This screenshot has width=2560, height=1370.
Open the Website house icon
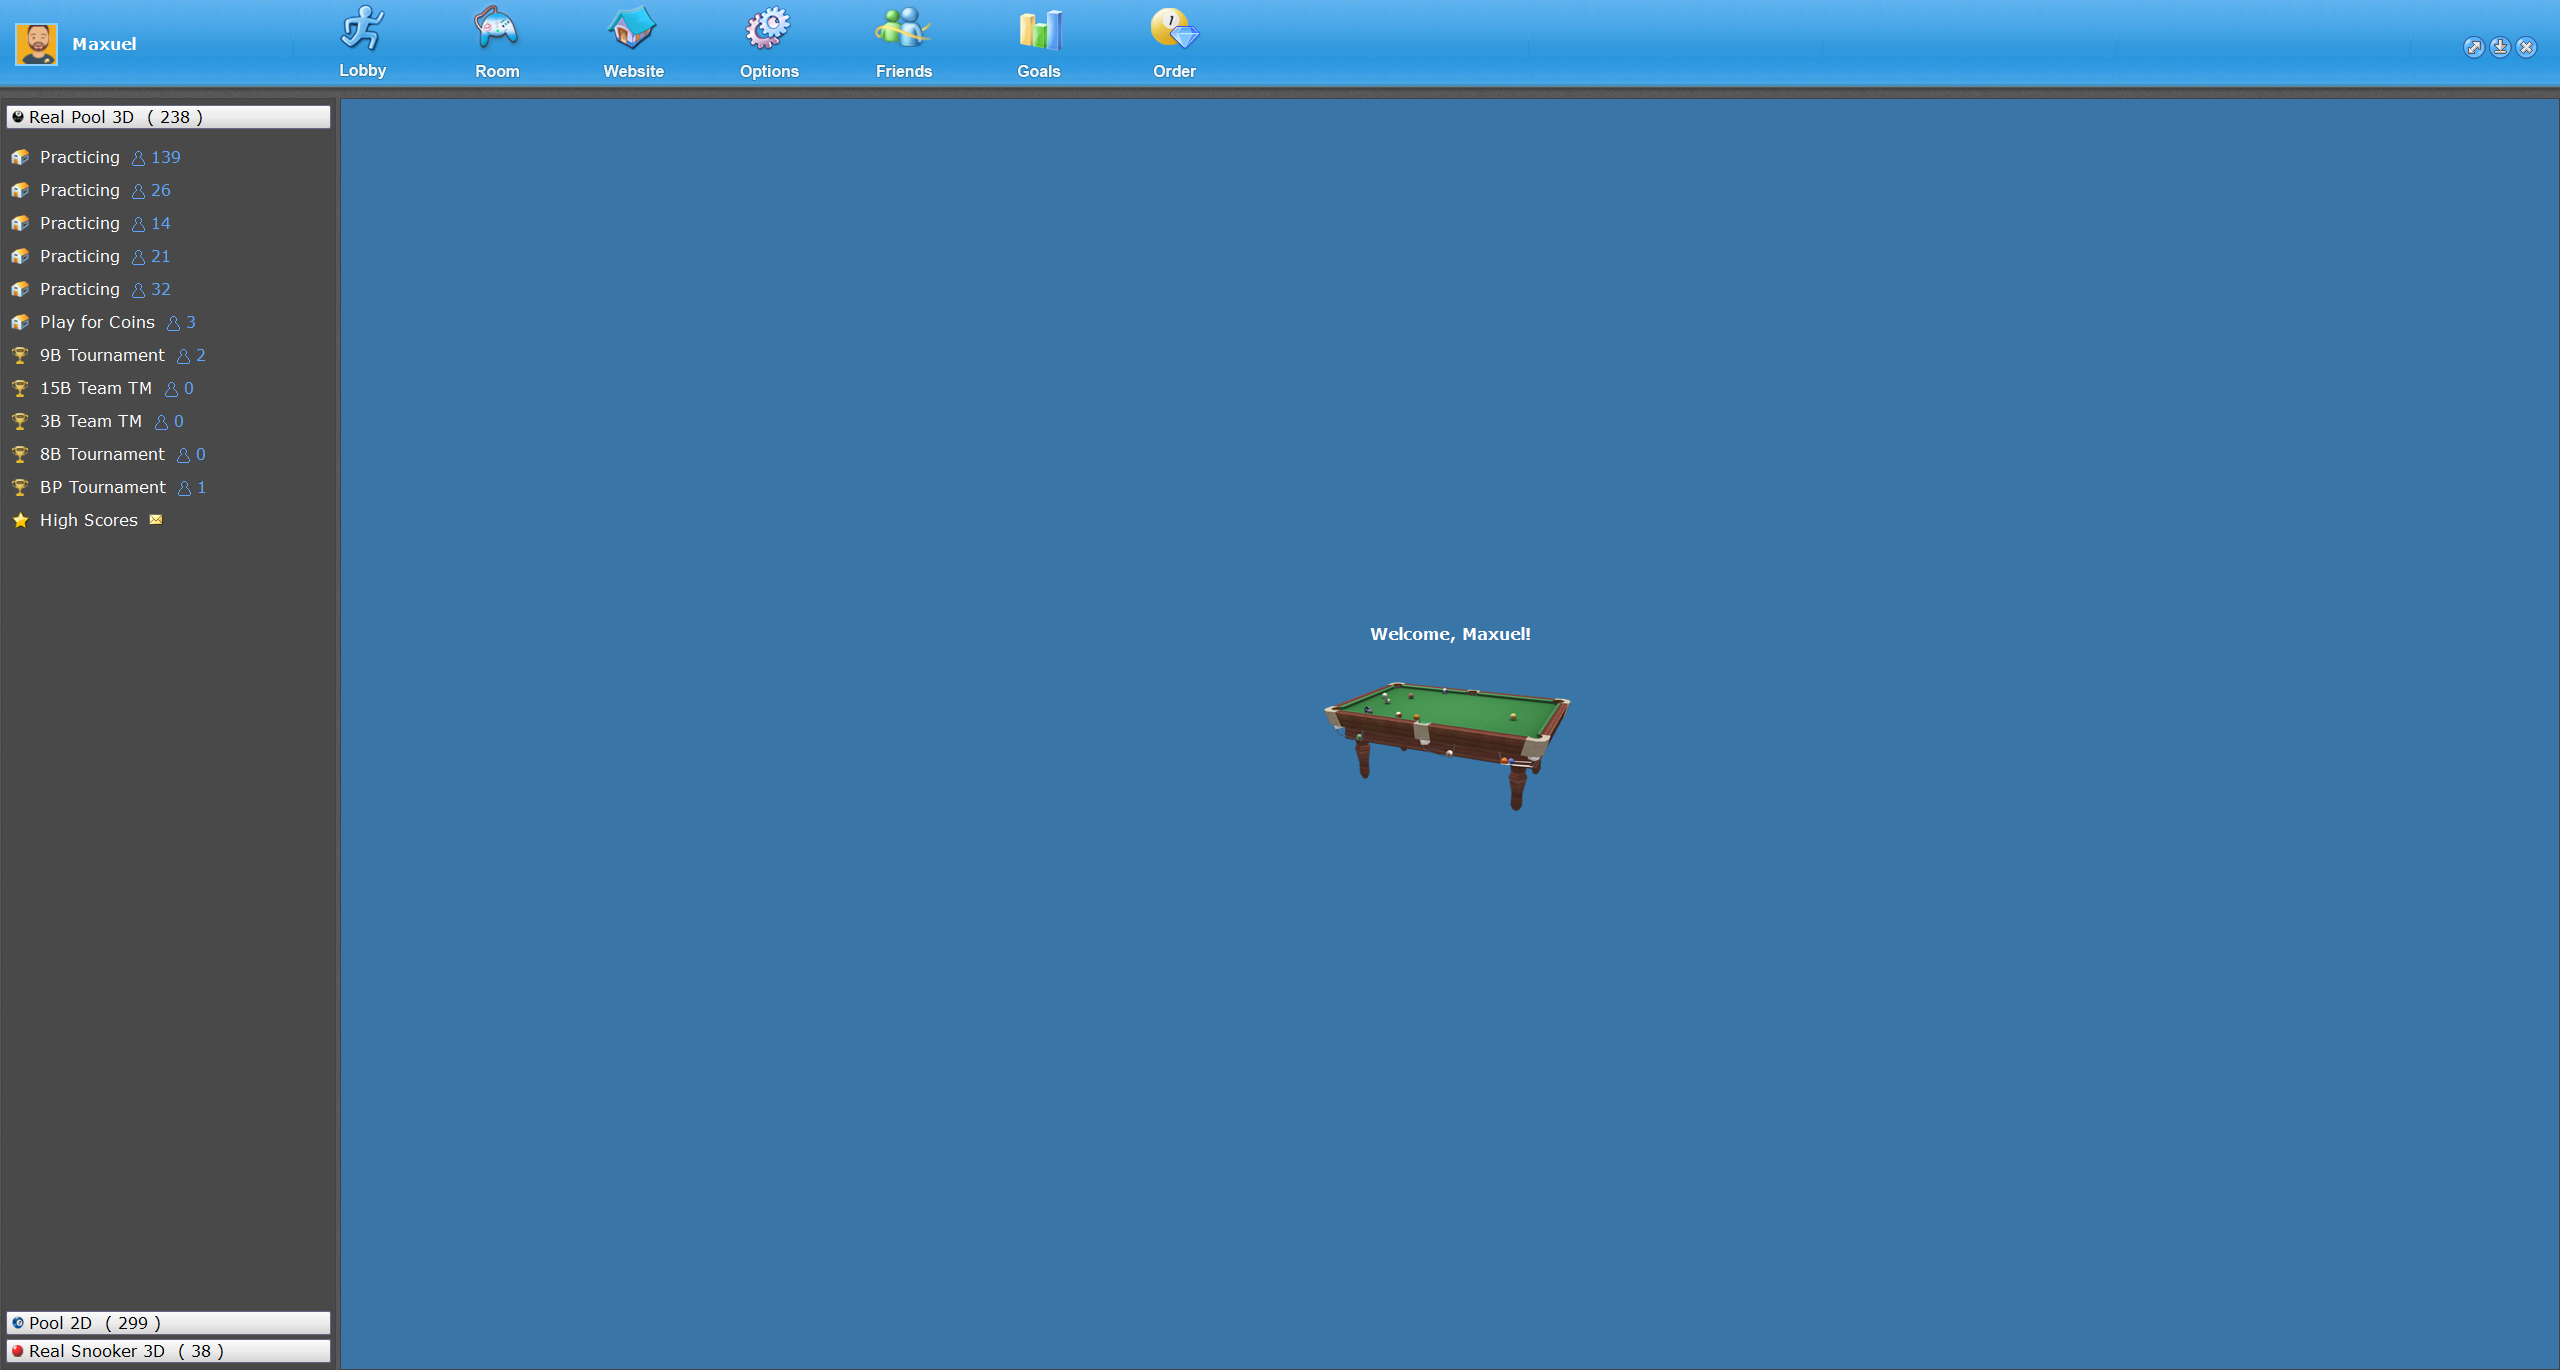coord(632,30)
